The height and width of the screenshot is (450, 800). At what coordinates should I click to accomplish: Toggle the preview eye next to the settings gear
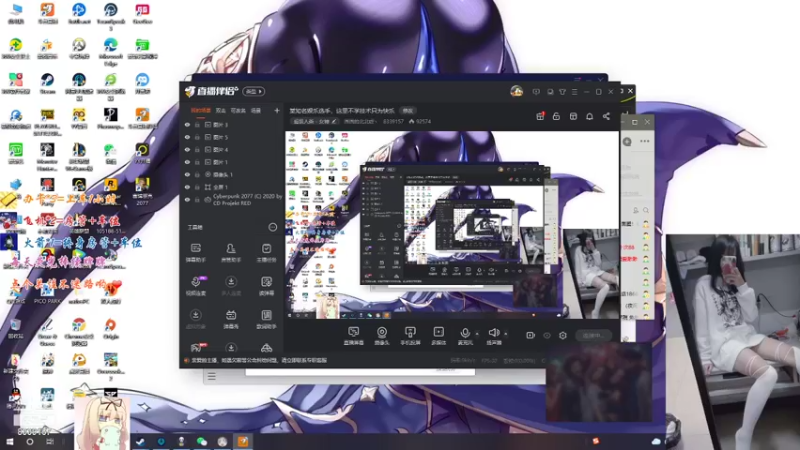pos(546,335)
